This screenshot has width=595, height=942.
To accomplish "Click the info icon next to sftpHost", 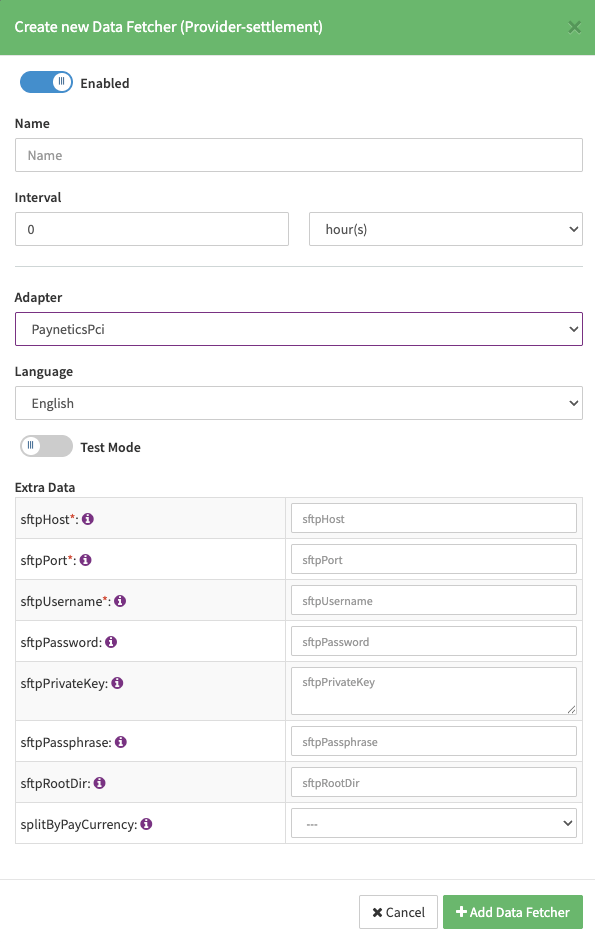I will point(88,519).
